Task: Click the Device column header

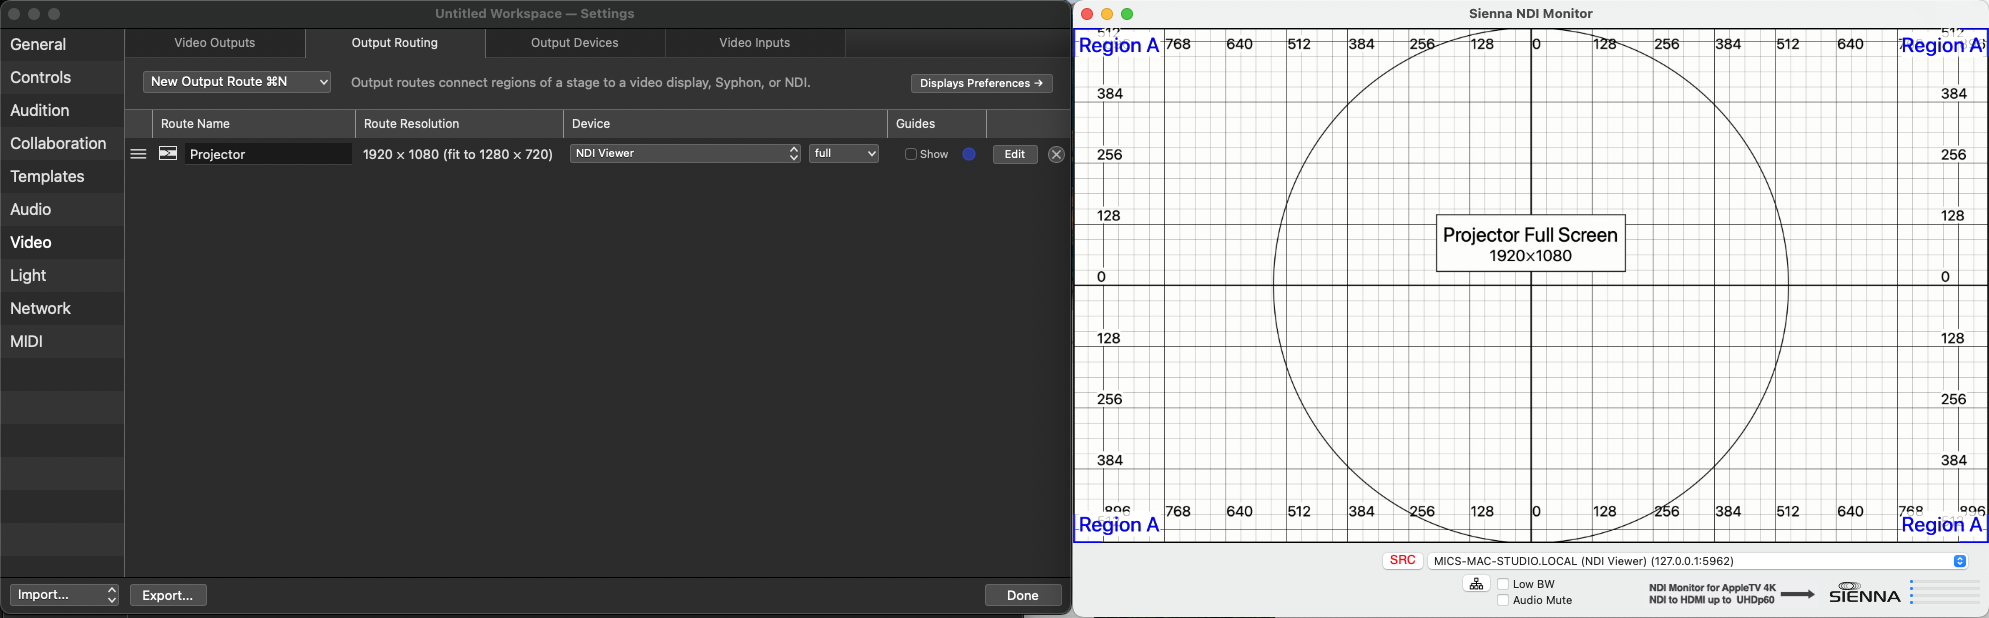Action: [x=725, y=124]
